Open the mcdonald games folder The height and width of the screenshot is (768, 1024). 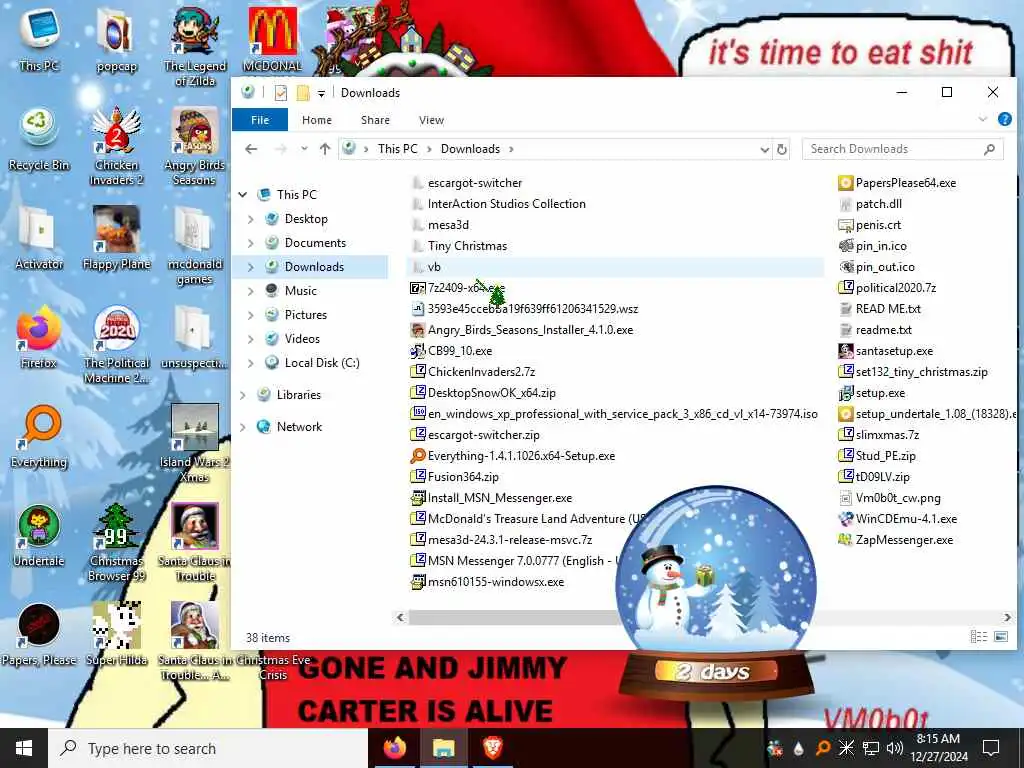tap(195, 246)
